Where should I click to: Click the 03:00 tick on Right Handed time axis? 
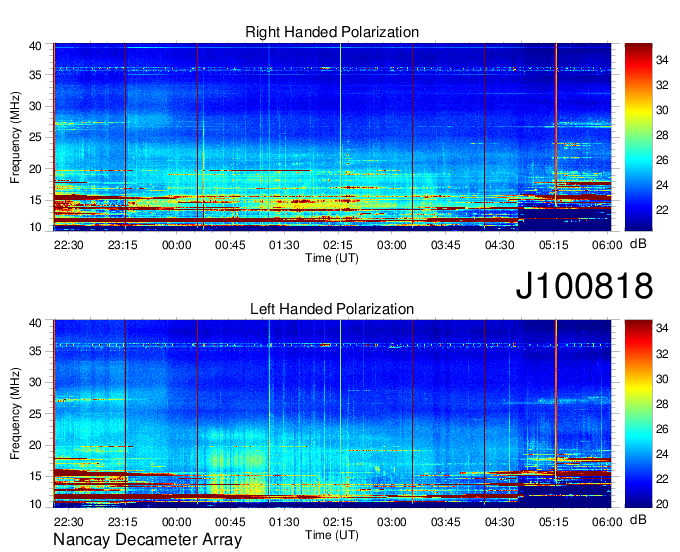point(392,245)
